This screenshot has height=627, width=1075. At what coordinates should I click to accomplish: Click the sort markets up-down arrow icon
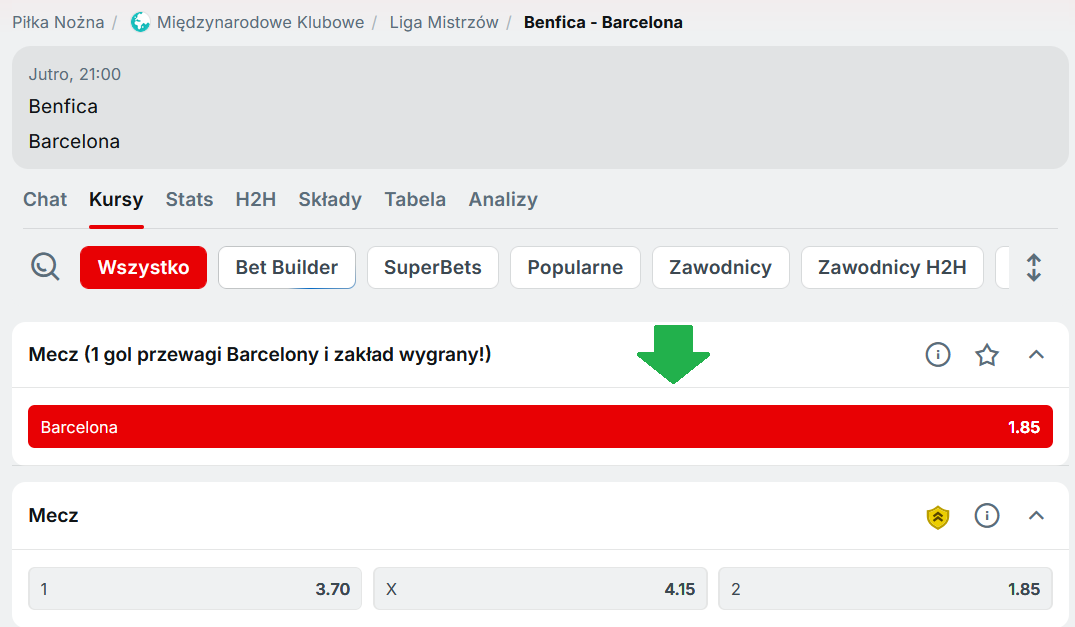point(1034,267)
